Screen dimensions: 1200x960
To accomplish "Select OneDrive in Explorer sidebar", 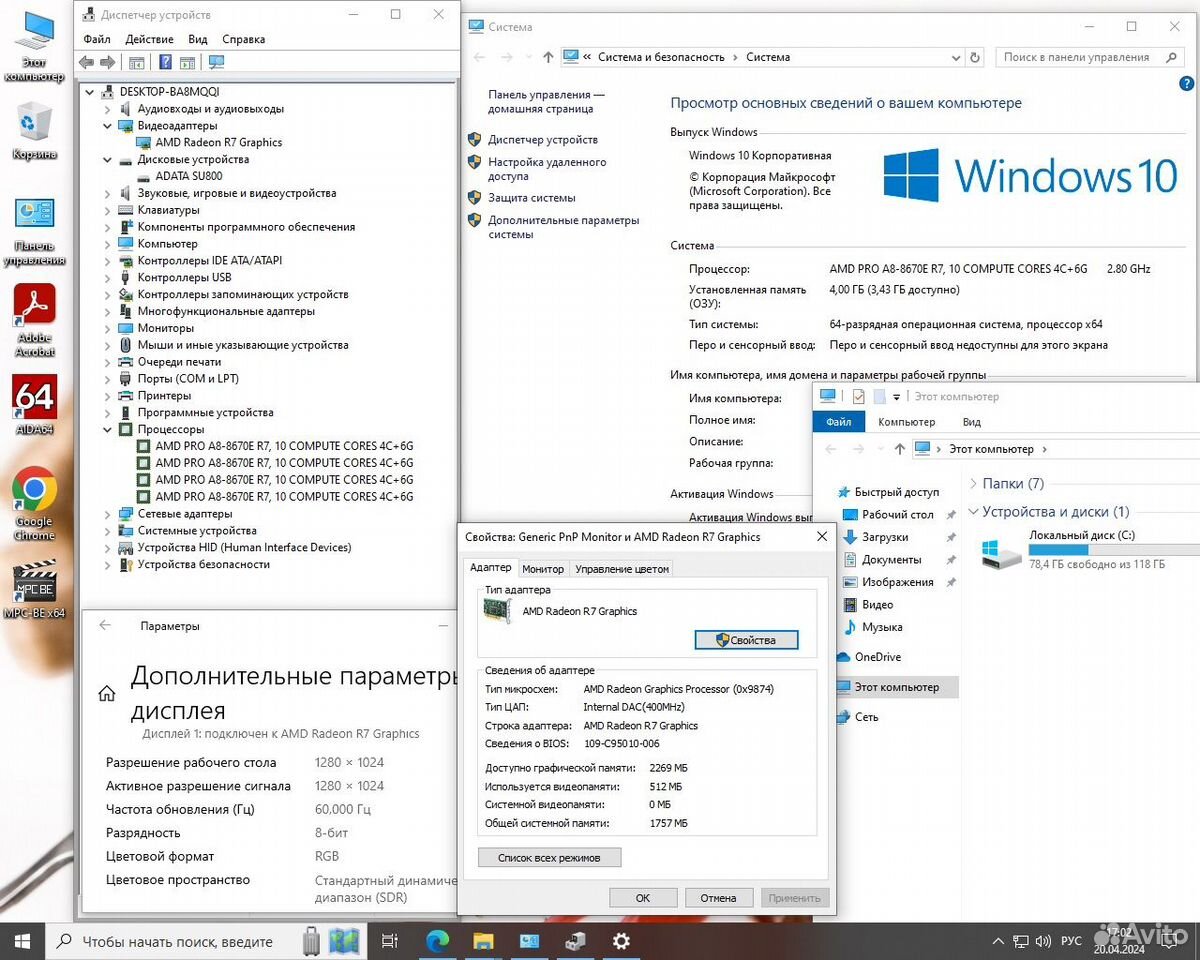I will click(877, 657).
